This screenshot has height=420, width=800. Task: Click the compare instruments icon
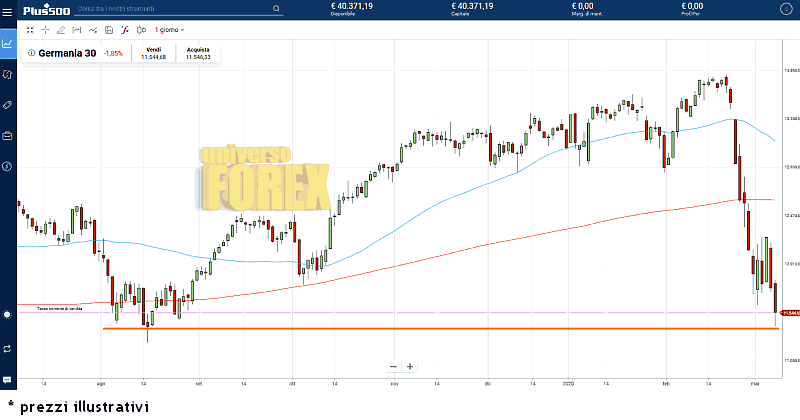coord(139,30)
